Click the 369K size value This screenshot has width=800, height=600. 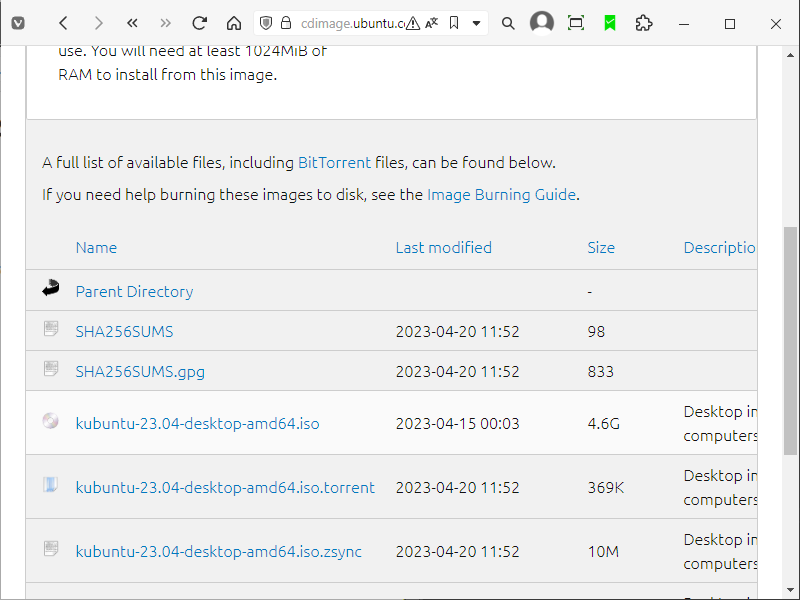(606, 488)
